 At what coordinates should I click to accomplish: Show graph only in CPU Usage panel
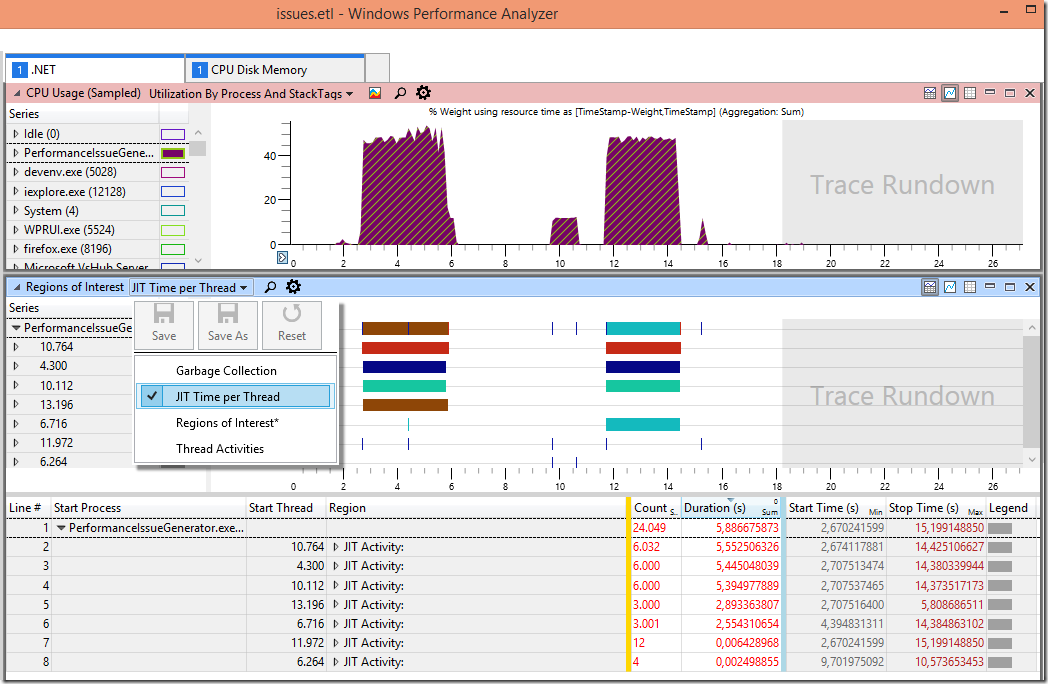pyautogui.click(x=950, y=93)
